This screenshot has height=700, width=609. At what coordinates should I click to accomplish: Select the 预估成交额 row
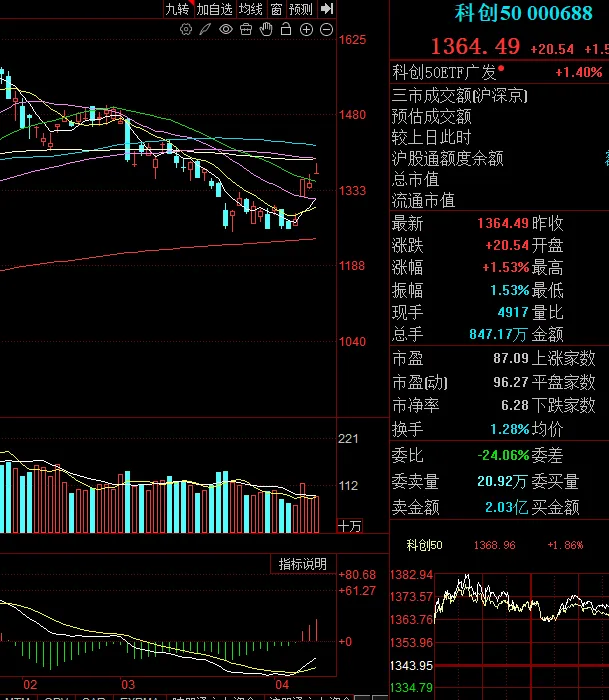(x=431, y=117)
